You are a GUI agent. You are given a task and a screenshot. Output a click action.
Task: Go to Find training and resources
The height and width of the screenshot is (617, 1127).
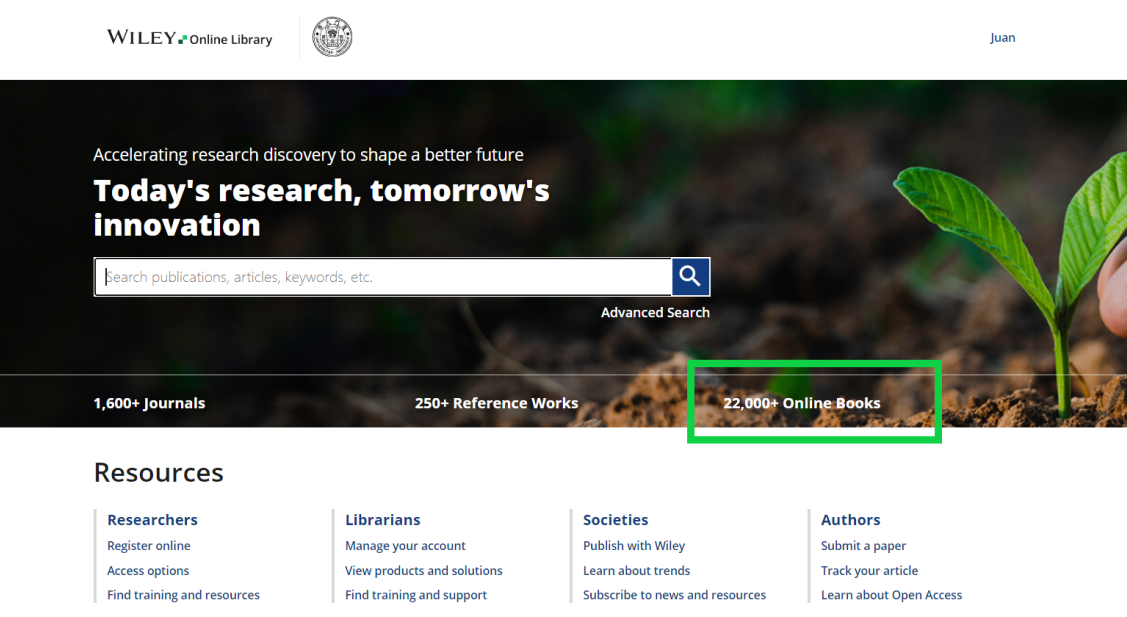click(183, 595)
